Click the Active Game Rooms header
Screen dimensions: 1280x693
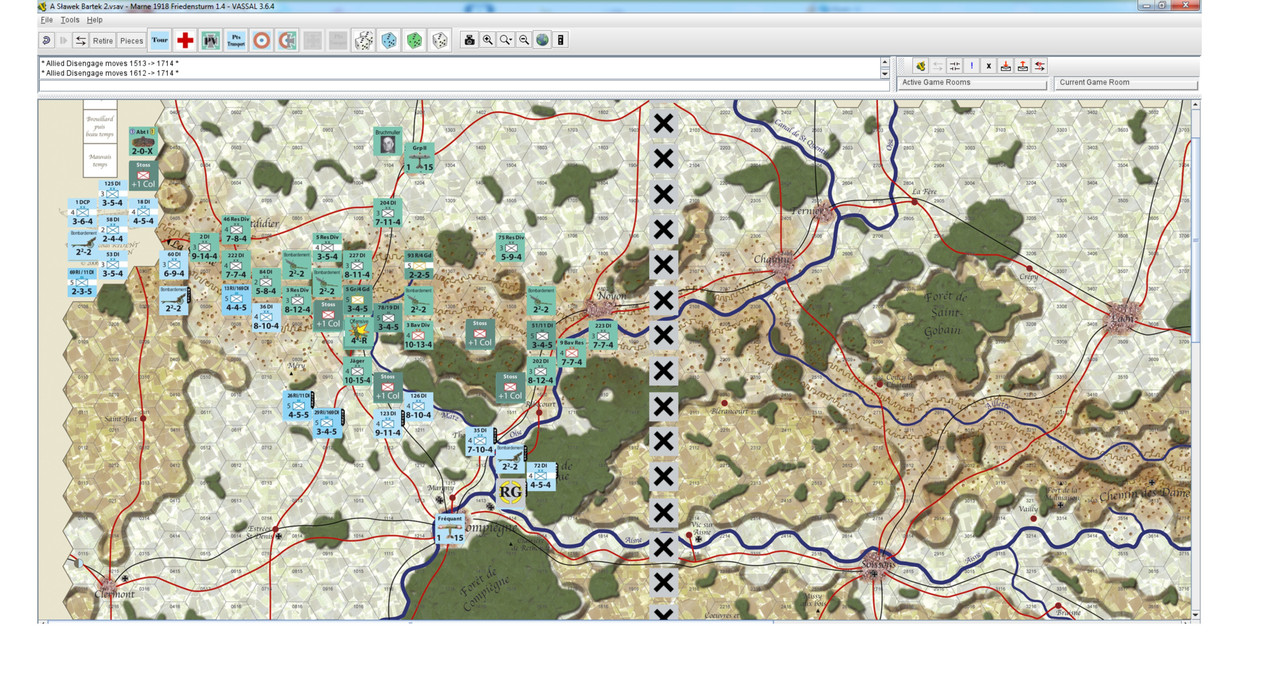click(x=972, y=83)
